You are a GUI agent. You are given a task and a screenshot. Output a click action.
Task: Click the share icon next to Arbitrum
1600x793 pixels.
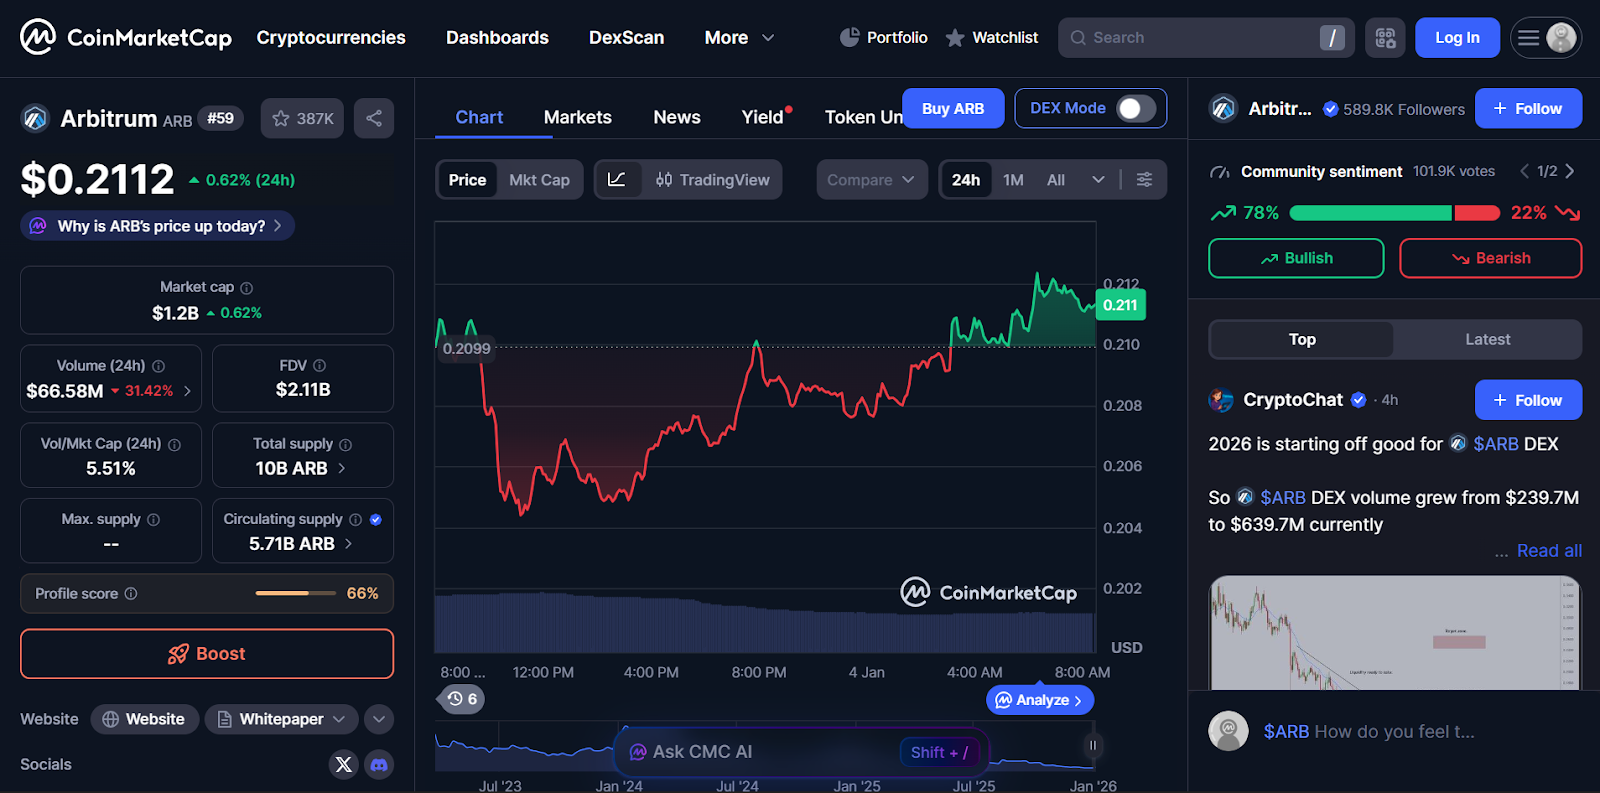point(373,118)
